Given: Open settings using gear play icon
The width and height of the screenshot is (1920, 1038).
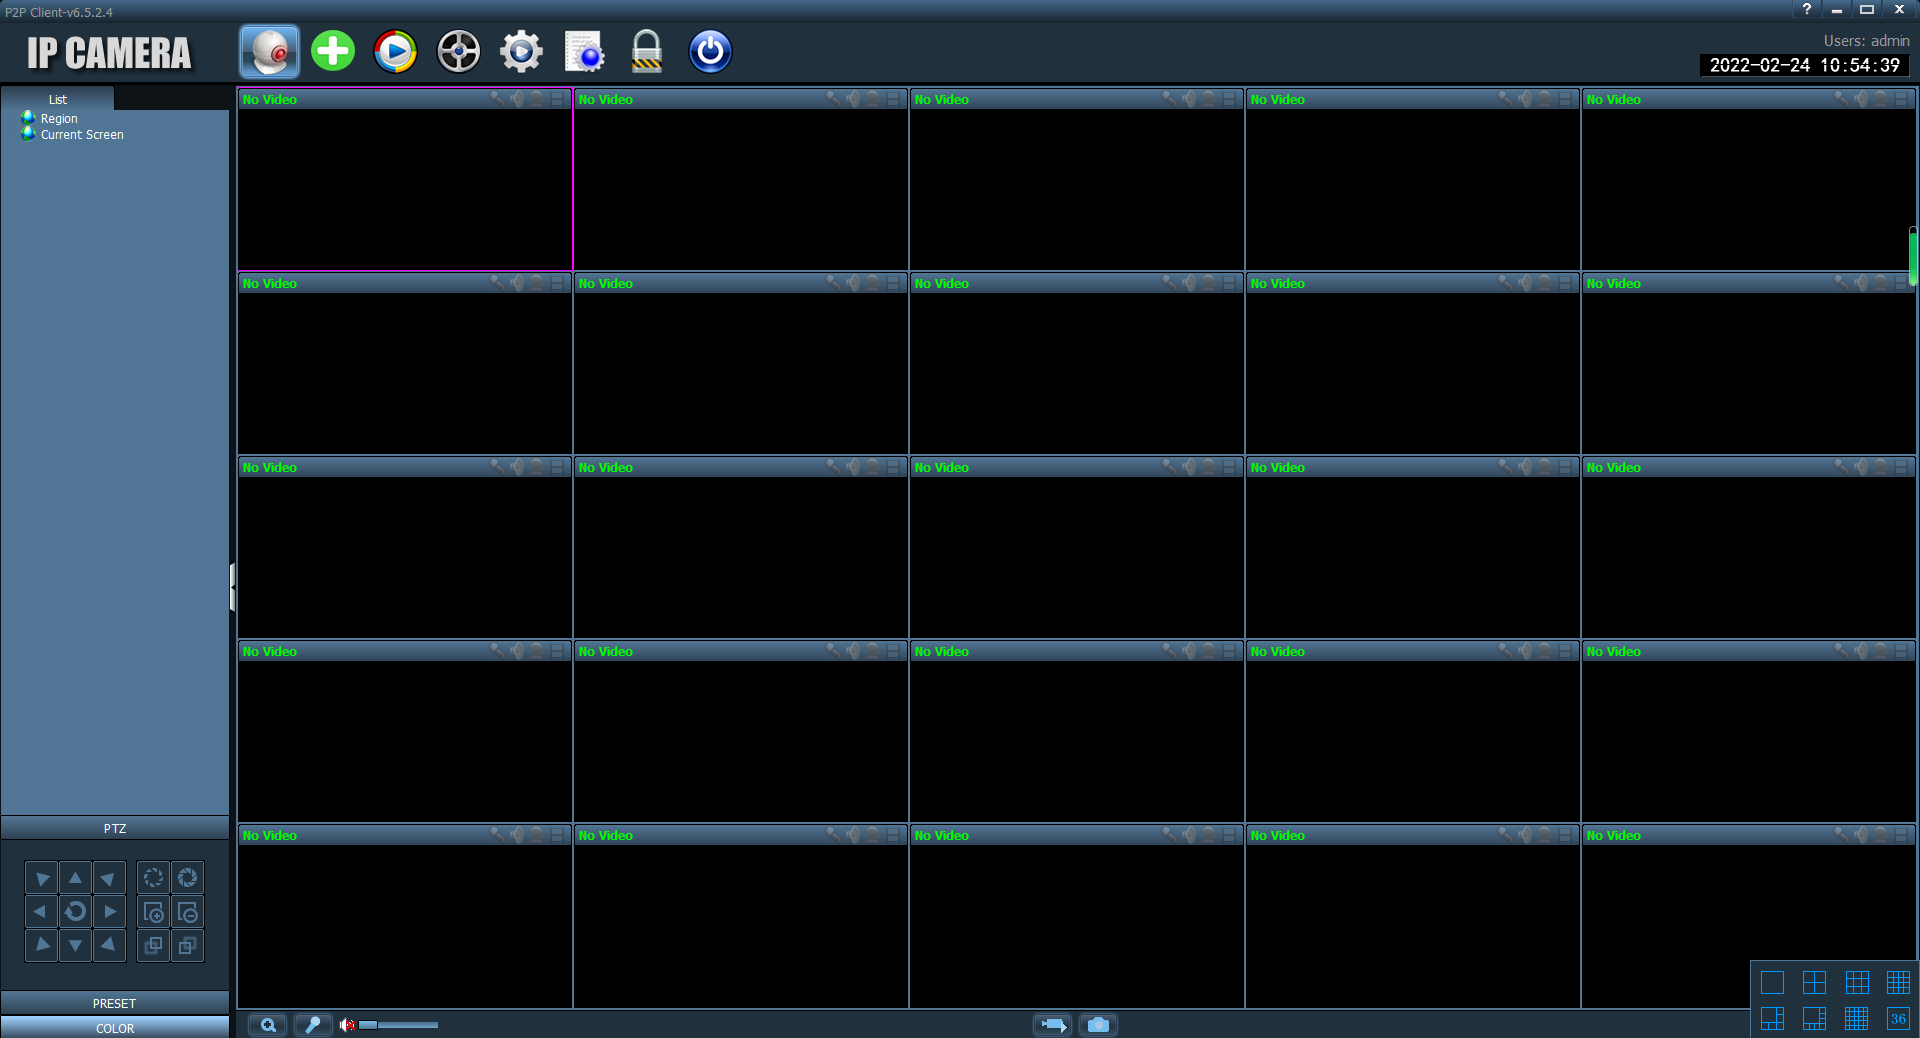Looking at the screenshot, I should 521,52.
